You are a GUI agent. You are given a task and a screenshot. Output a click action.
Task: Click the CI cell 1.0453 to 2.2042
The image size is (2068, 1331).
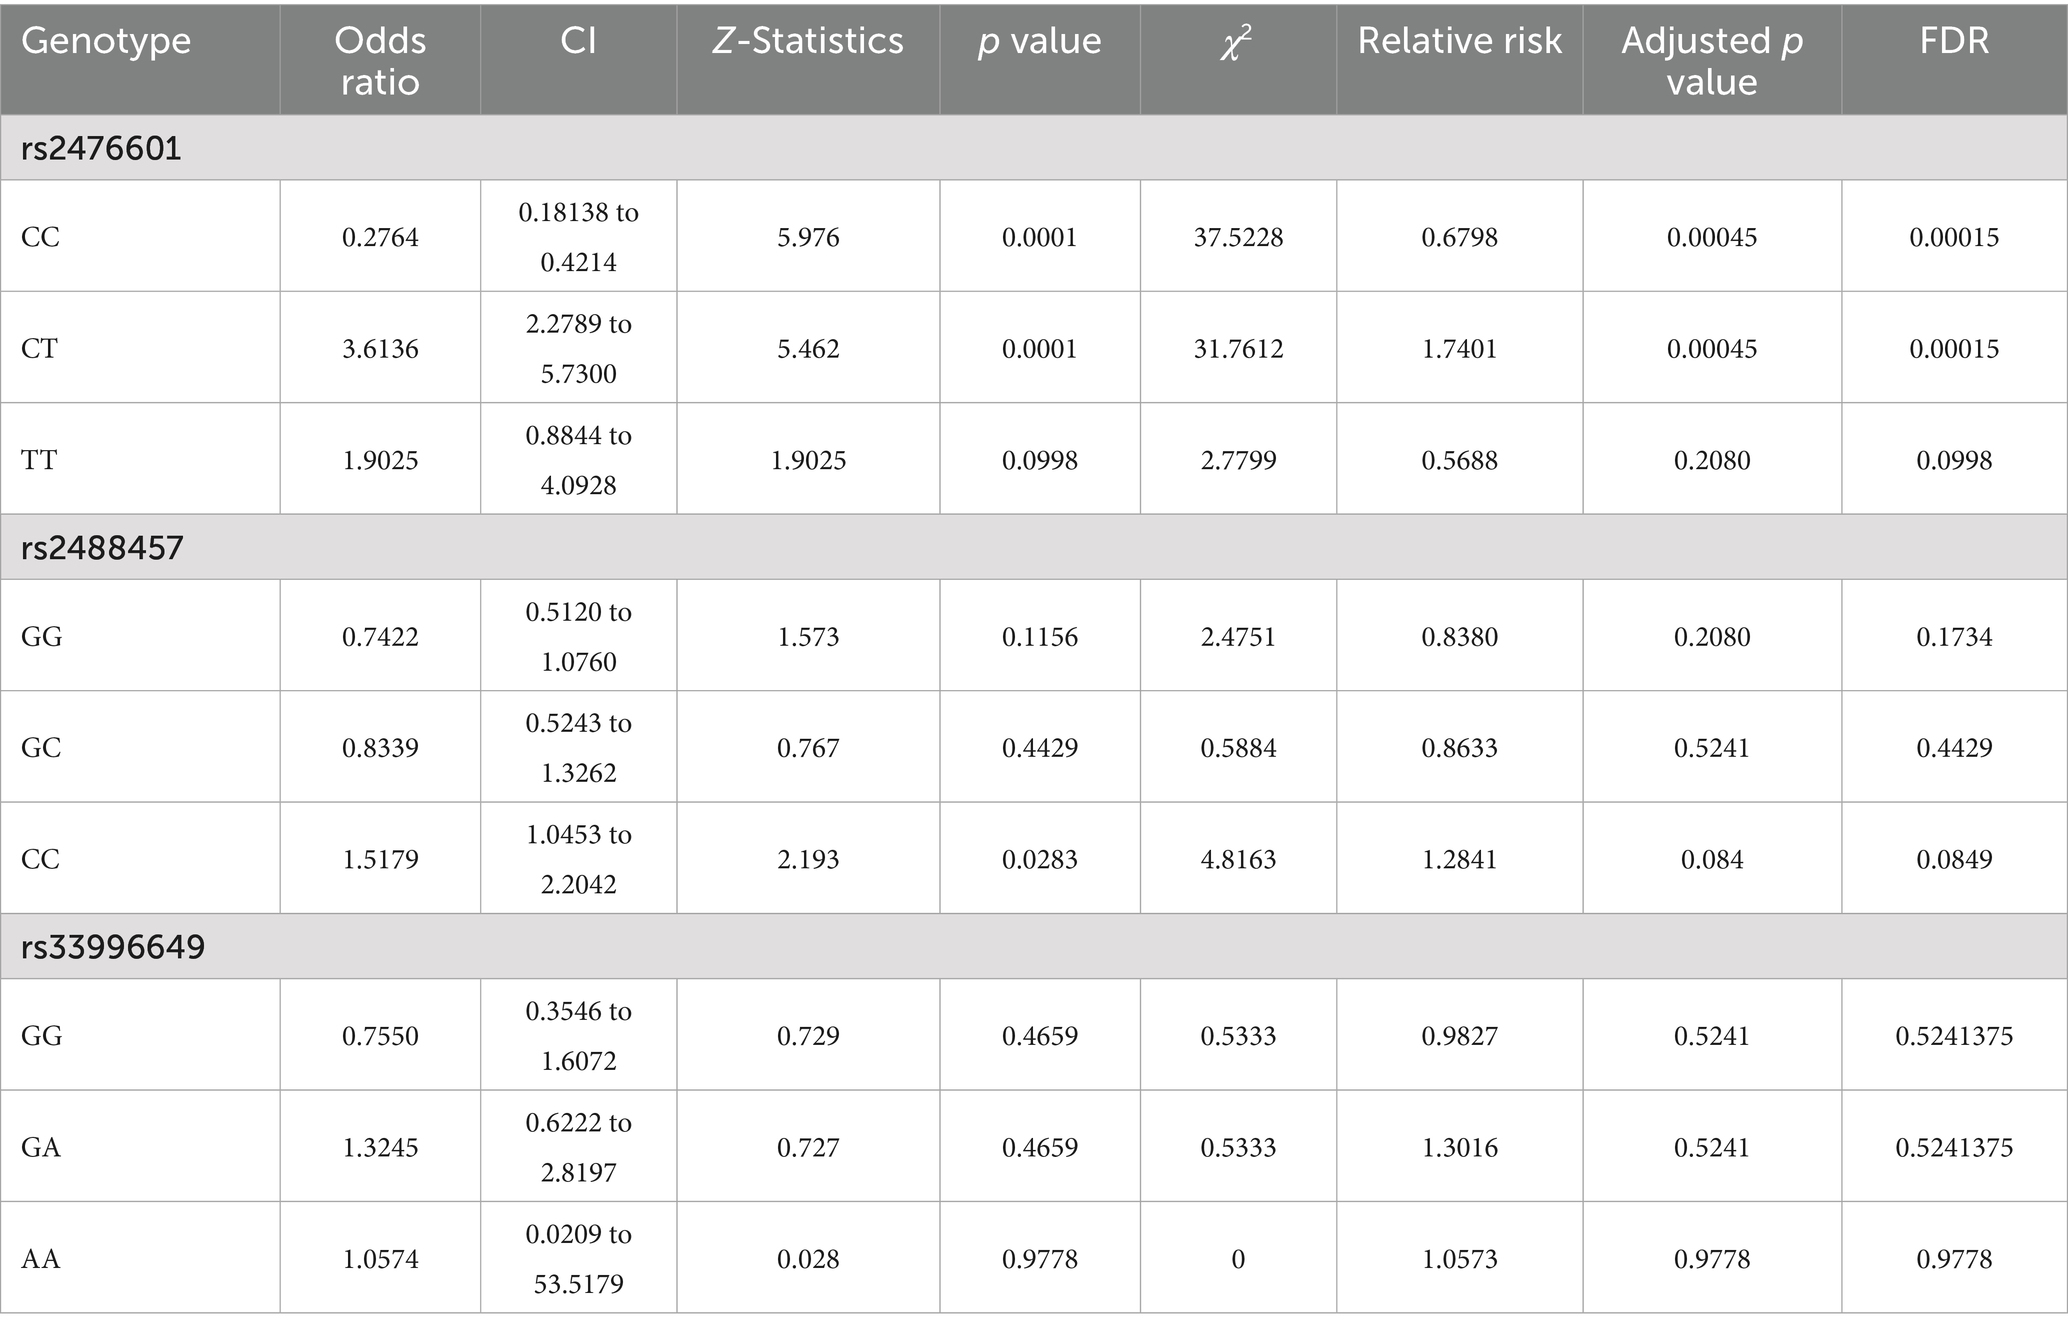point(578,859)
